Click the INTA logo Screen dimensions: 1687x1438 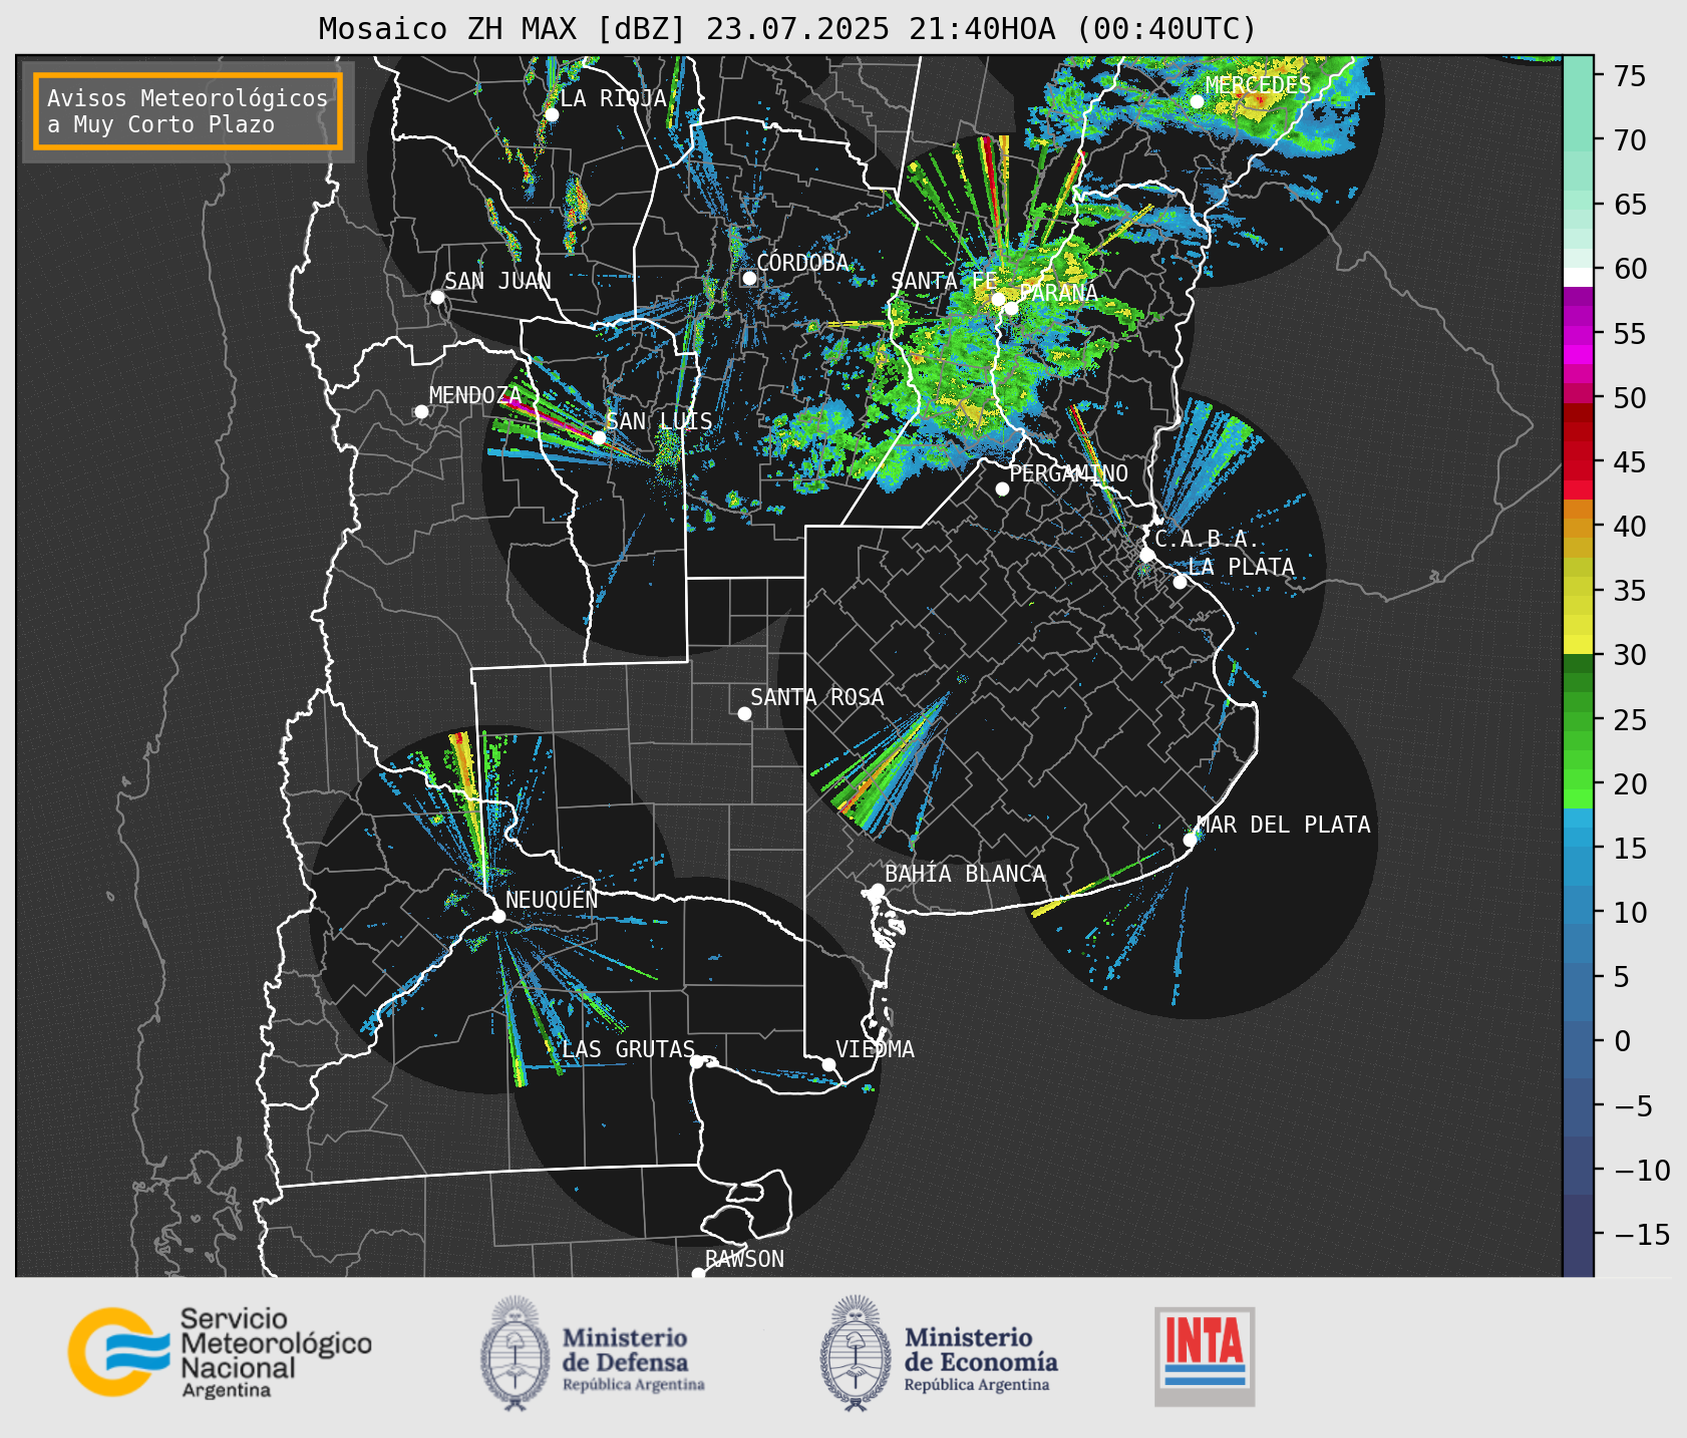click(x=1204, y=1356)
